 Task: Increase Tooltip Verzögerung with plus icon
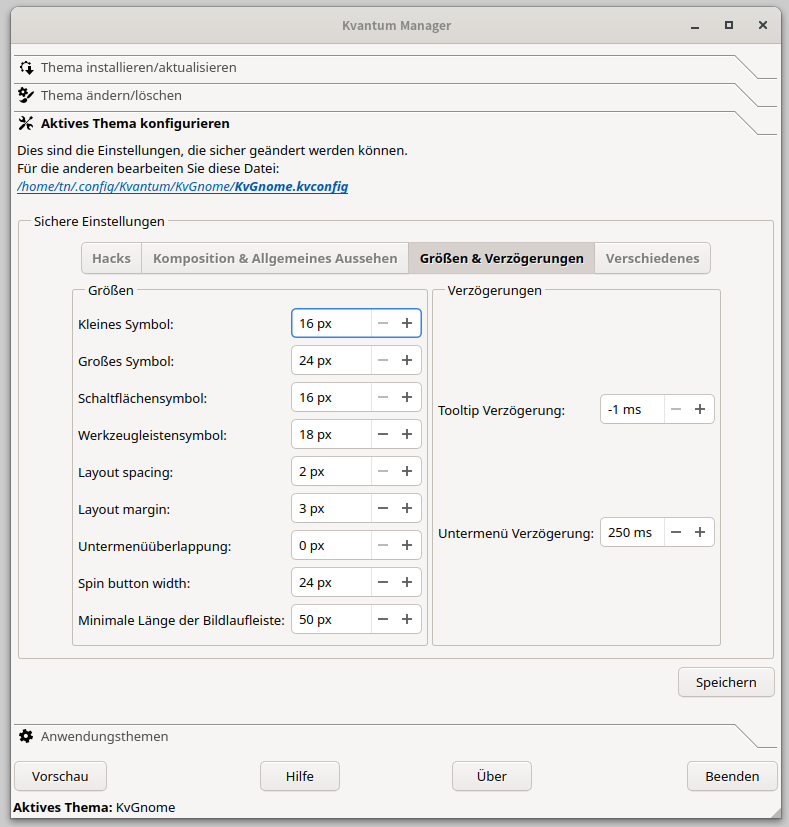click(x=700, y=409)
